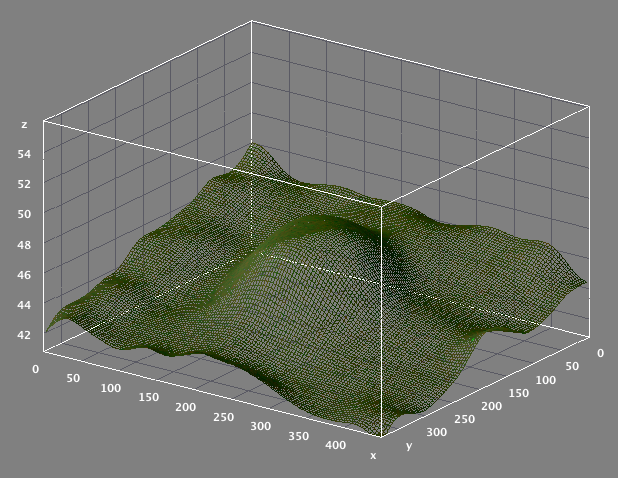
Task: Click the 100 tick on x axis
Action: (x=110, y=388)
